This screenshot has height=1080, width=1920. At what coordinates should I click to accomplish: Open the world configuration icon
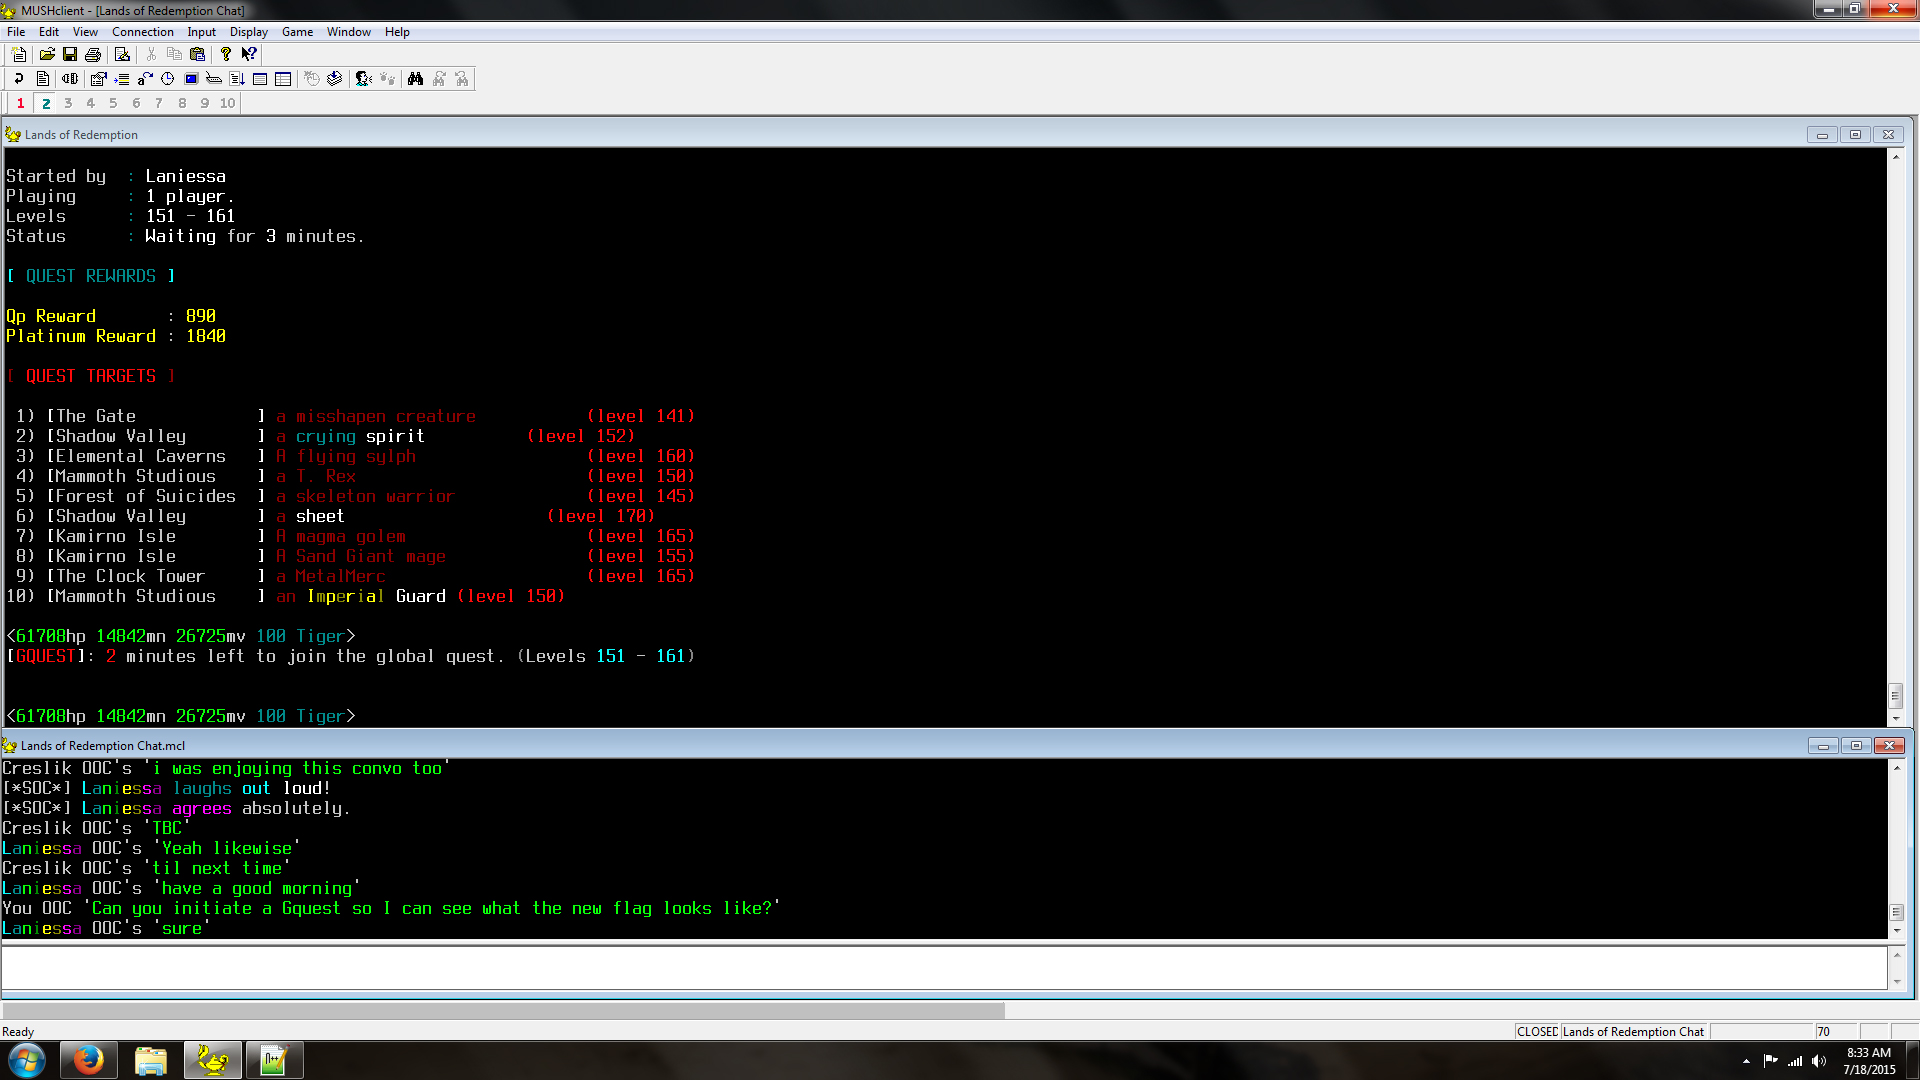coord(98,79)
